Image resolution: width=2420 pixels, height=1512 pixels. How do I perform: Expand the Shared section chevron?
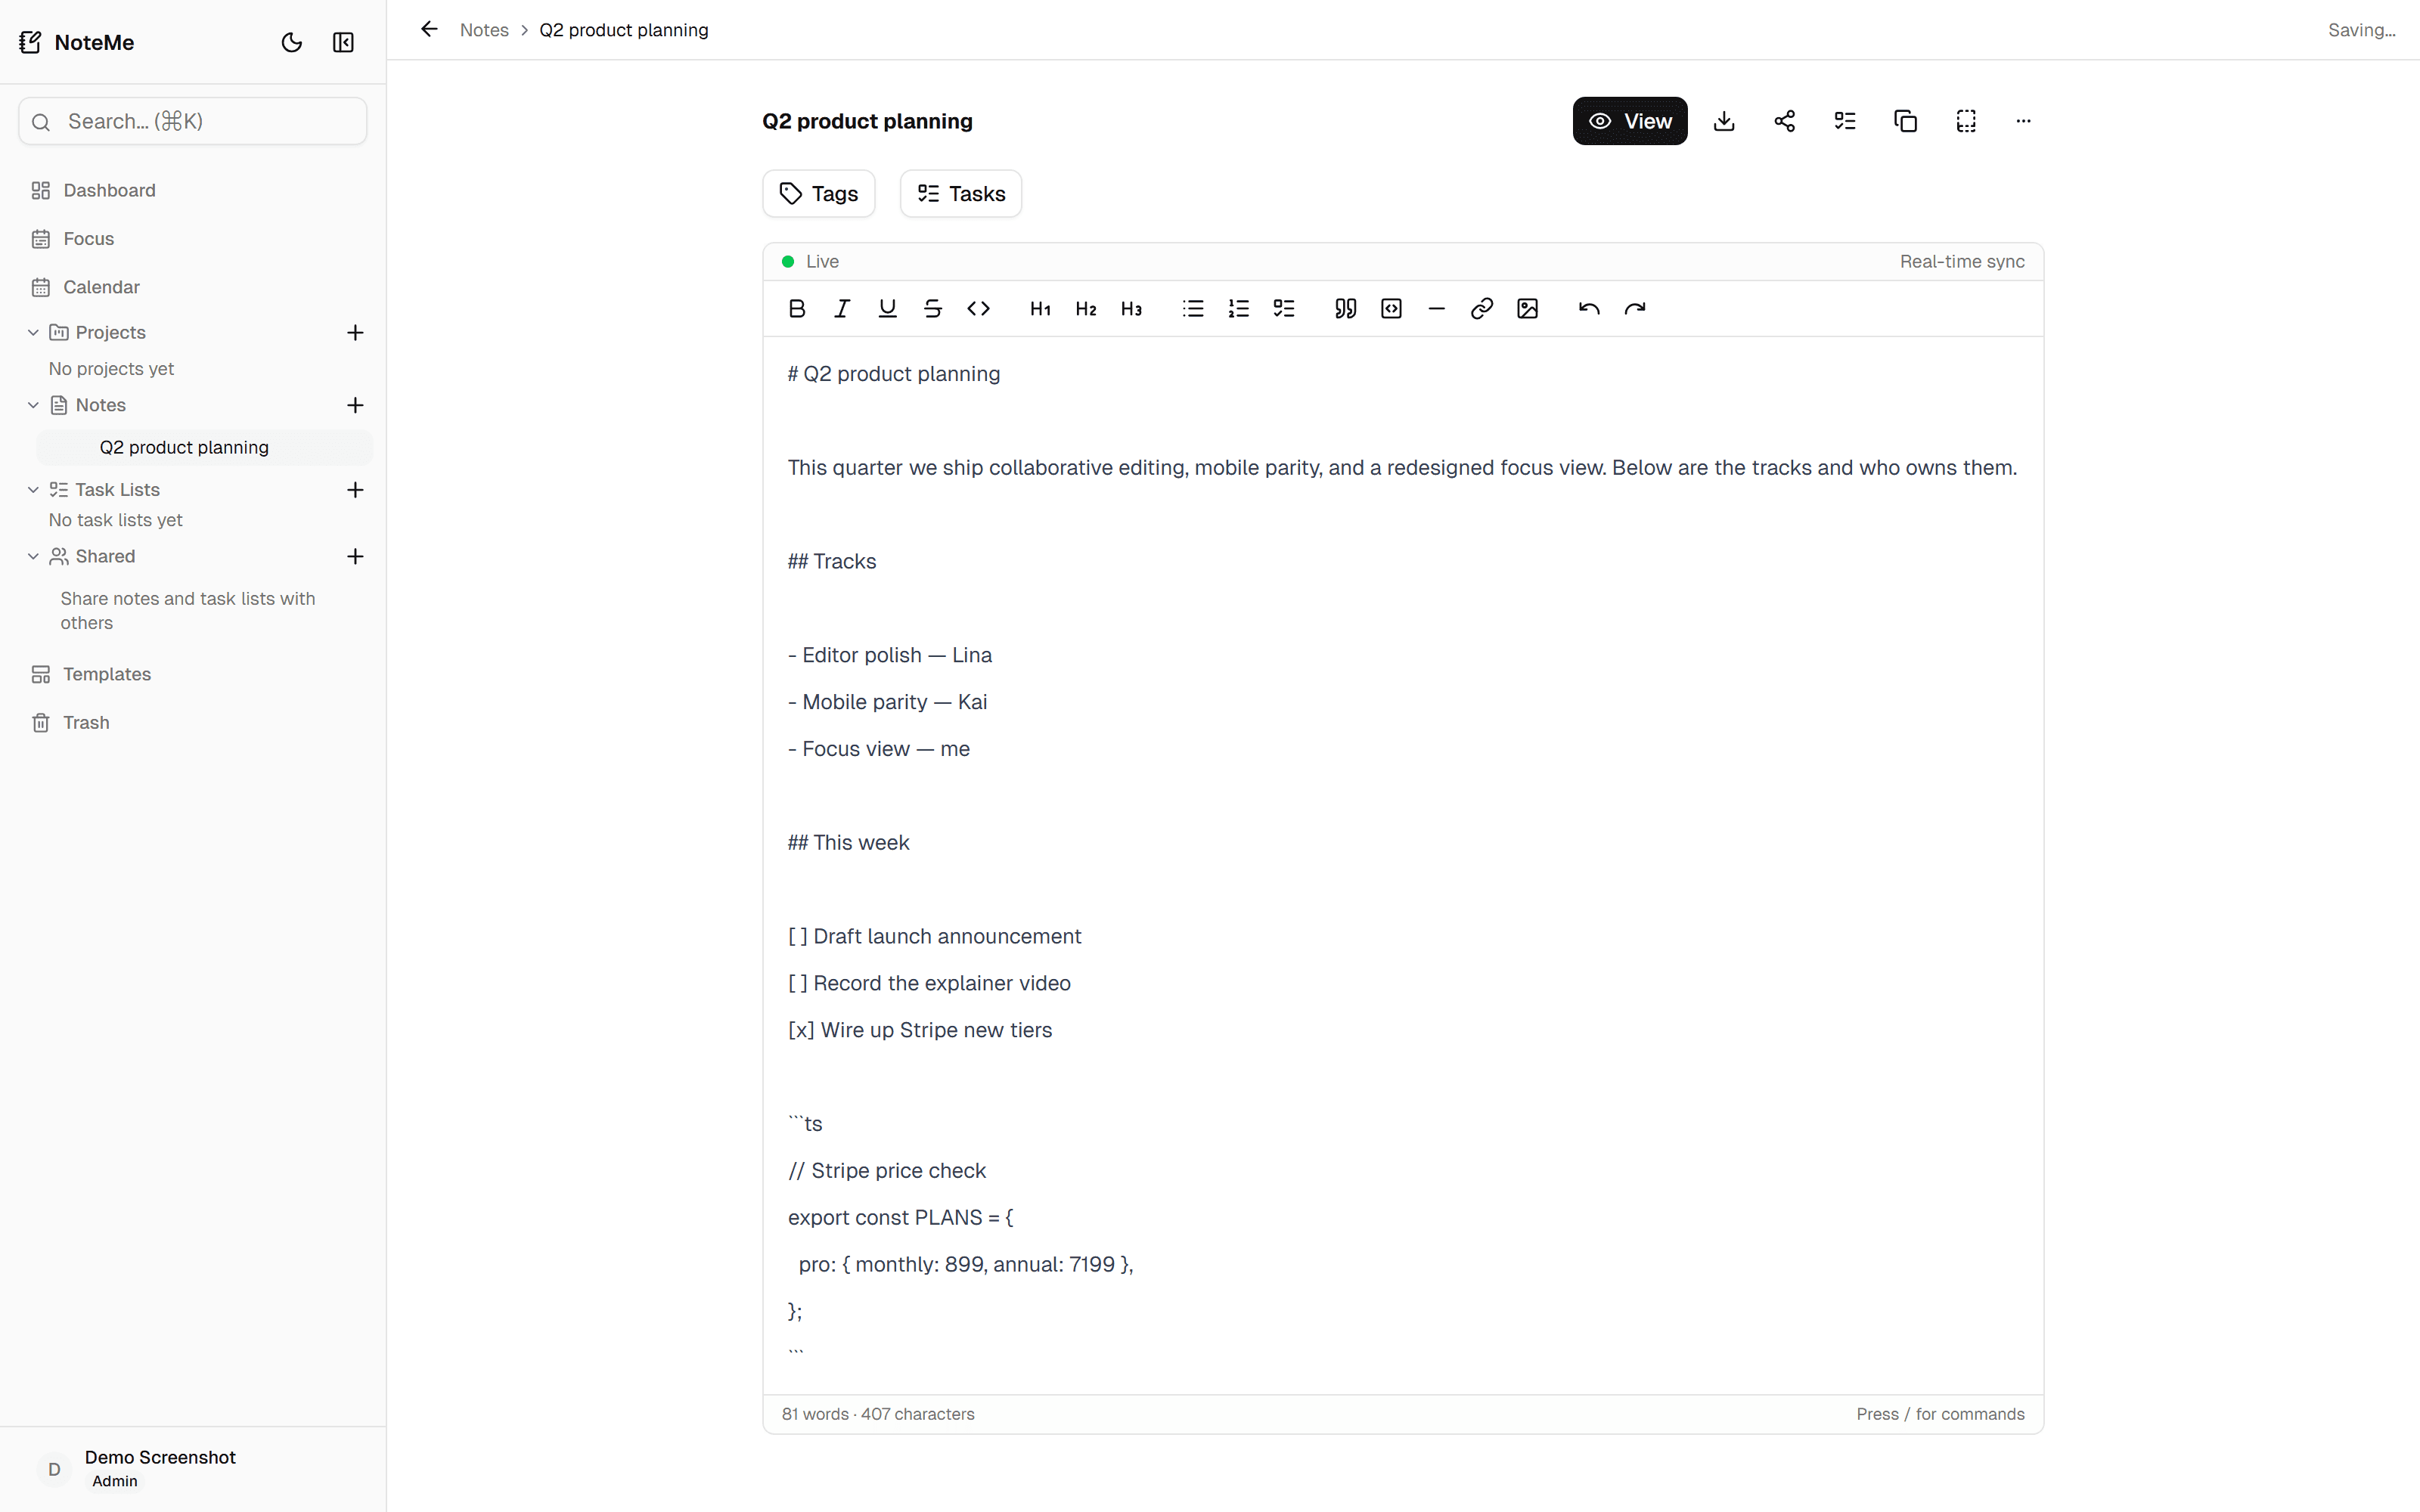[x=33, y=556]
